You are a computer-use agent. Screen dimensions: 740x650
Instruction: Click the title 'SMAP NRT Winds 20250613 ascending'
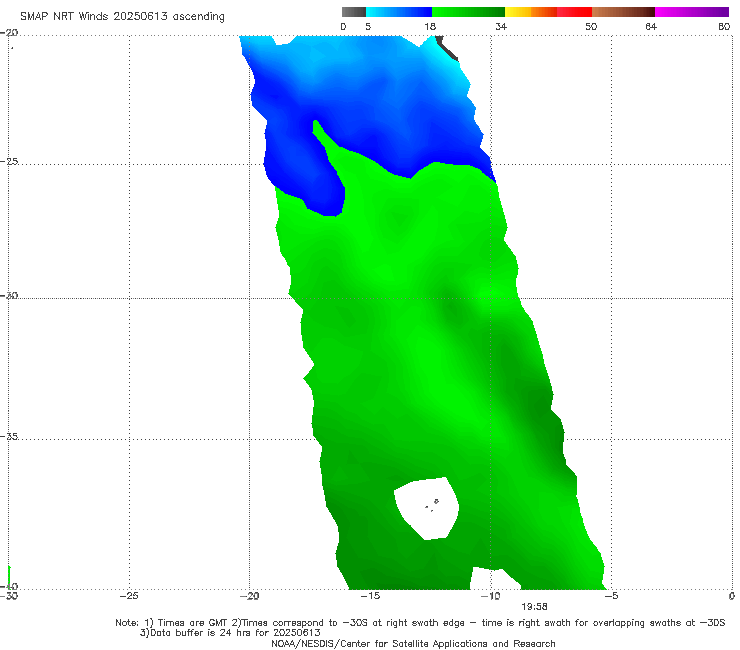tap(122, 16)
